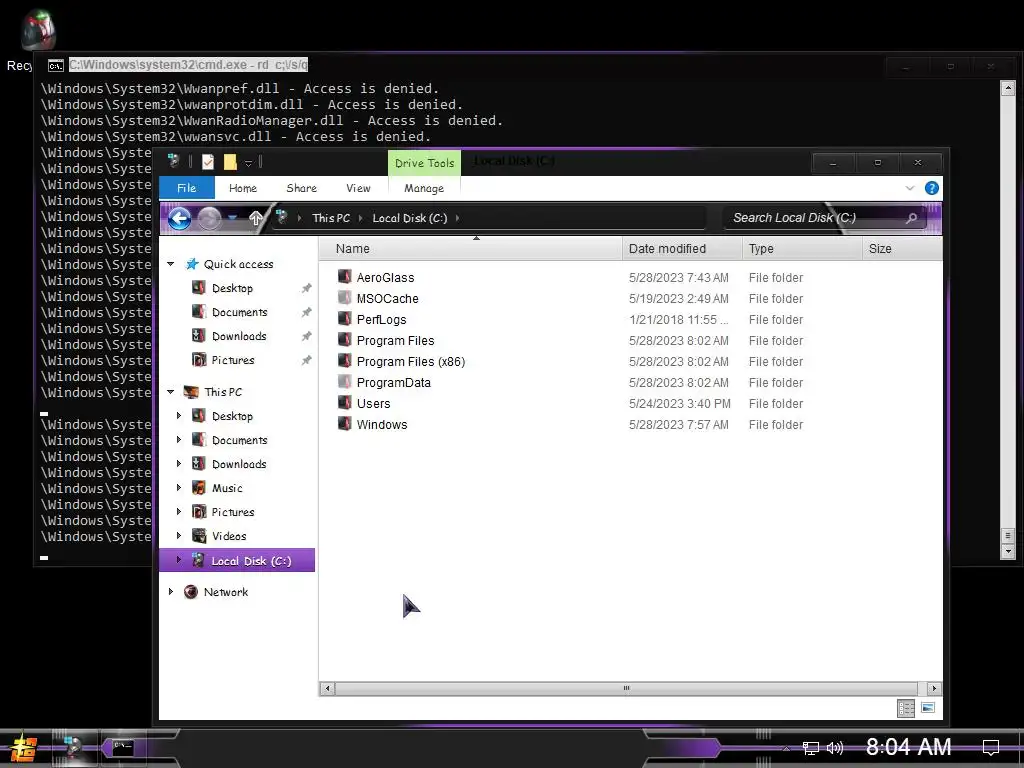Click the New folder quick access icon
1024x768 pixels.
pyautogui.click(x=230, y=162)
